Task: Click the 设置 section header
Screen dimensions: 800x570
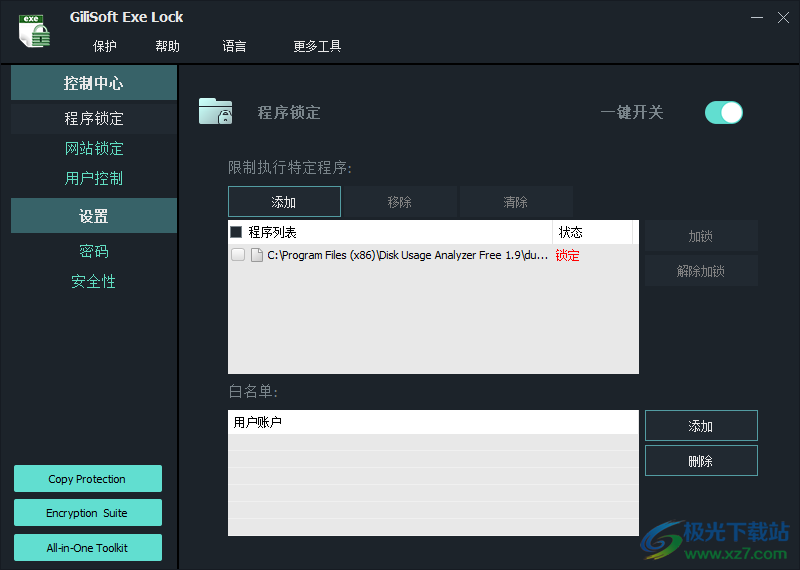Action: (94, 216)
